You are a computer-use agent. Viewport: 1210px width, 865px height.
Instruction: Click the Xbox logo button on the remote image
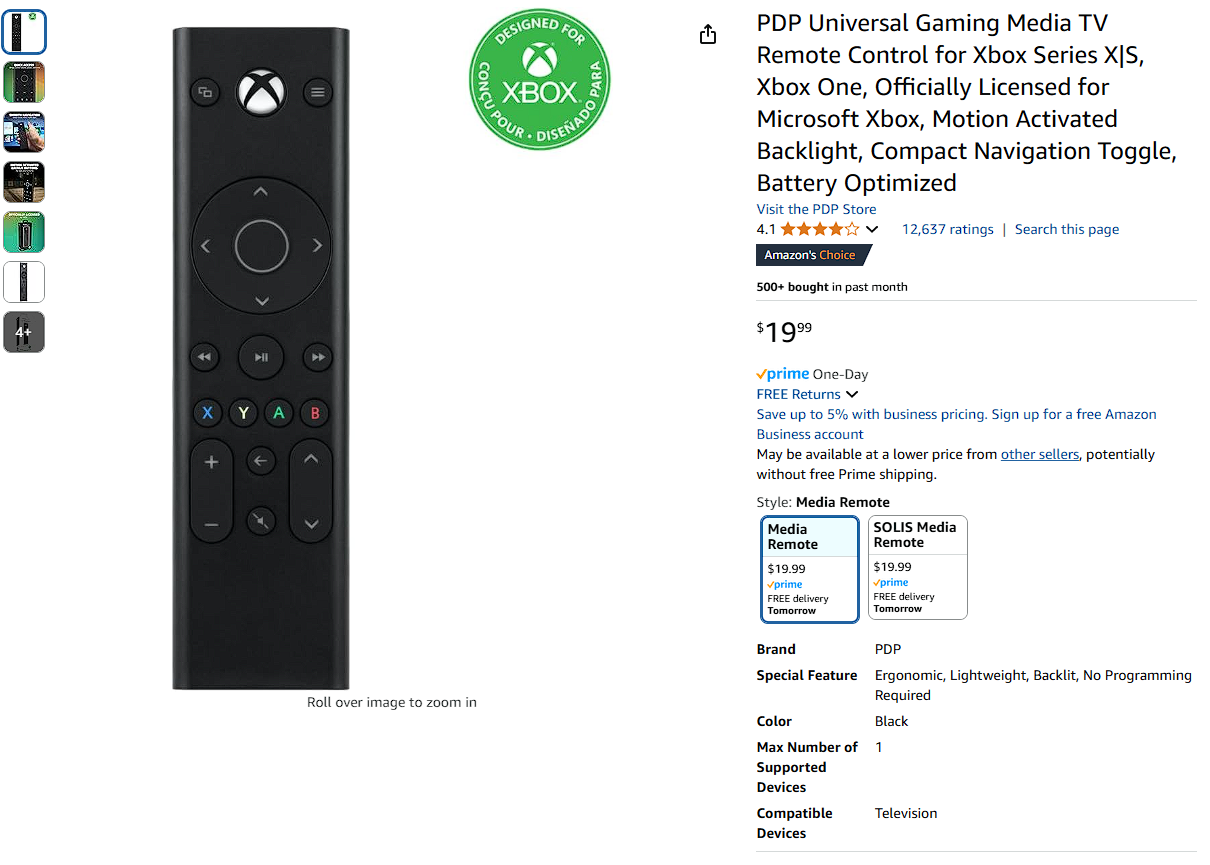click(x=261, y=92)
